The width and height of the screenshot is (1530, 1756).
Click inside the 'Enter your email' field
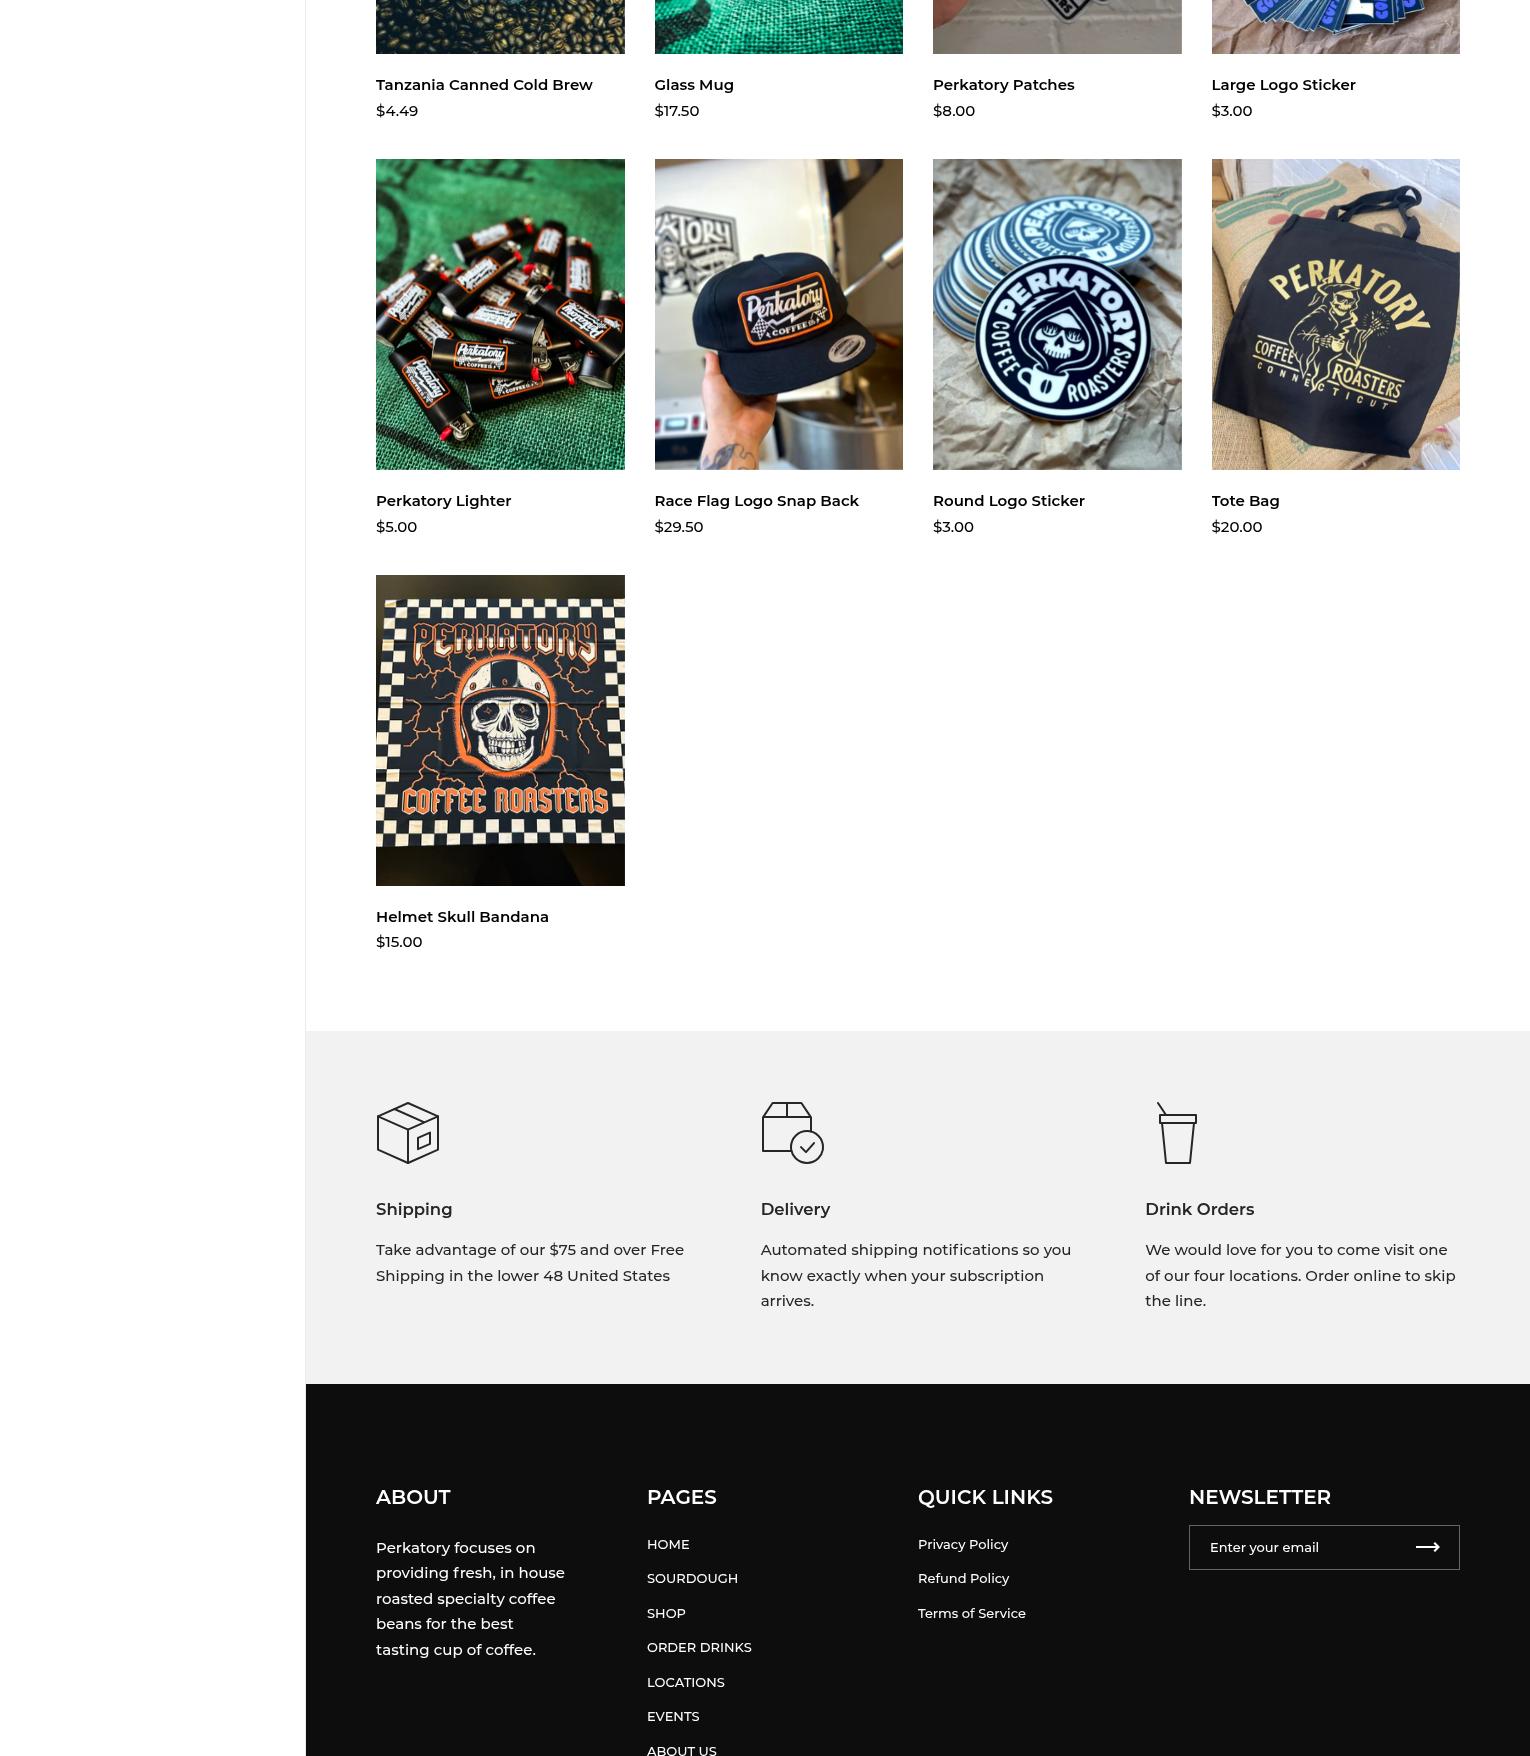(x=1295, y=1547)
